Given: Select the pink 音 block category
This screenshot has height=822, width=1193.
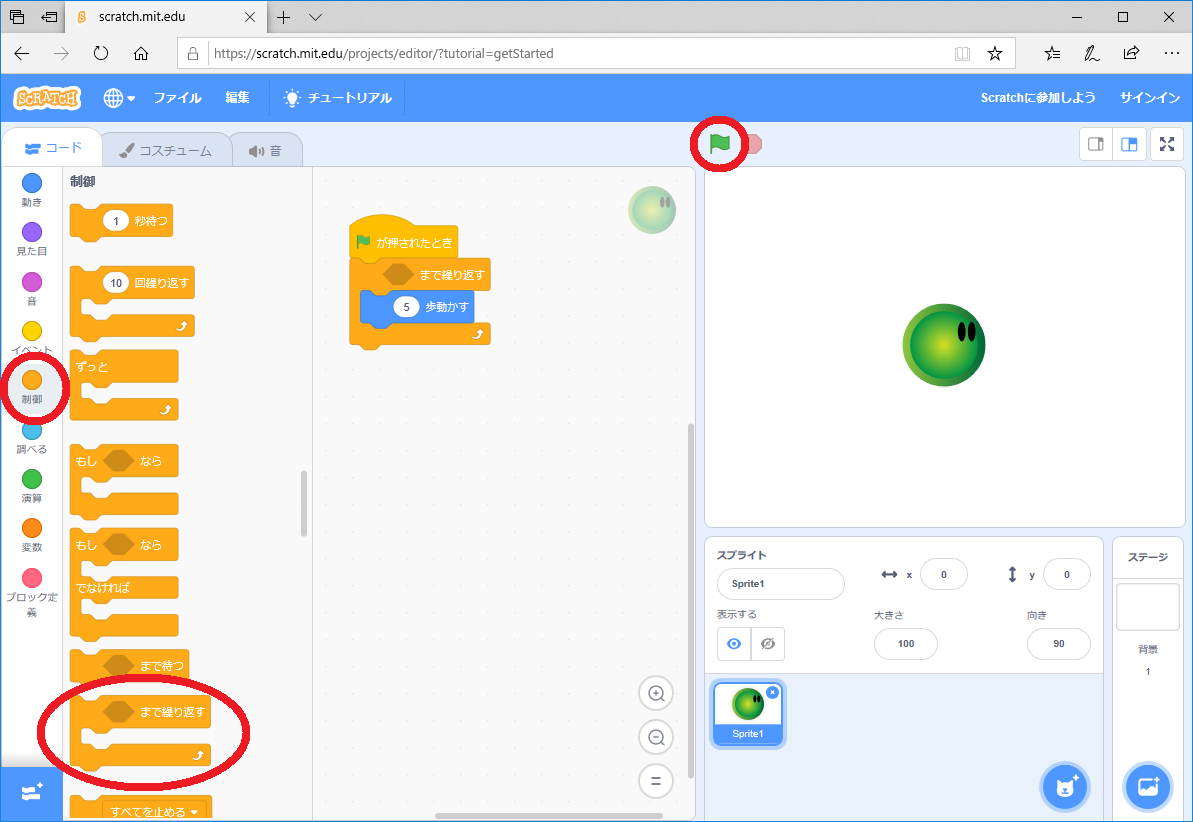Looking at the screenshot, I should [x=32, y=288].
